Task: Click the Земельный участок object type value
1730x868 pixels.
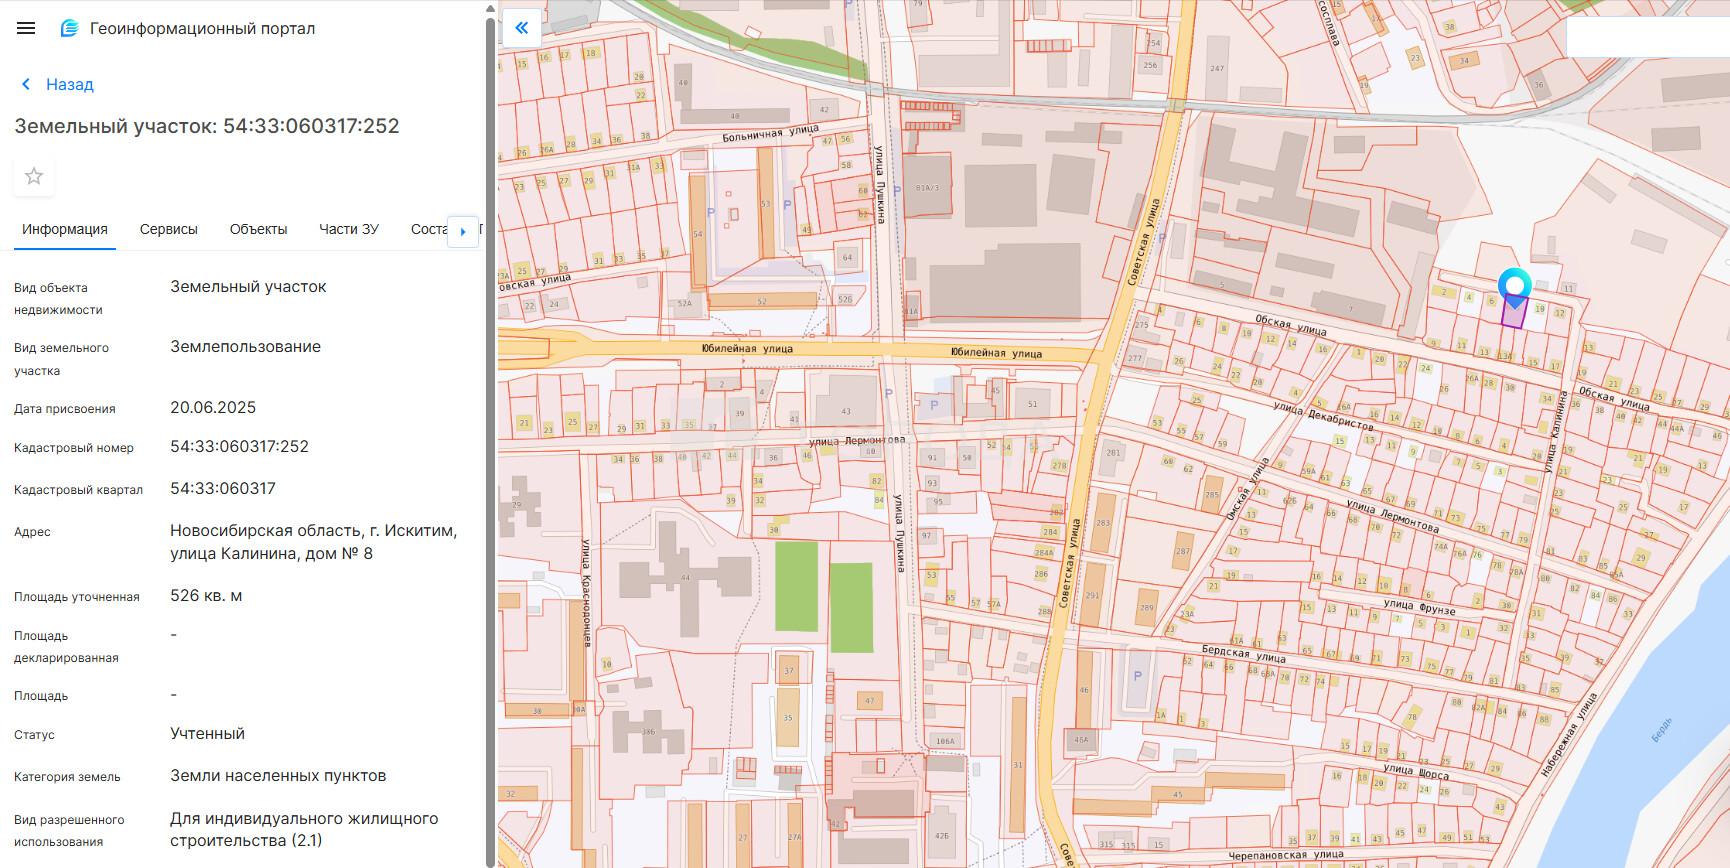Action: tap(248, 287)
